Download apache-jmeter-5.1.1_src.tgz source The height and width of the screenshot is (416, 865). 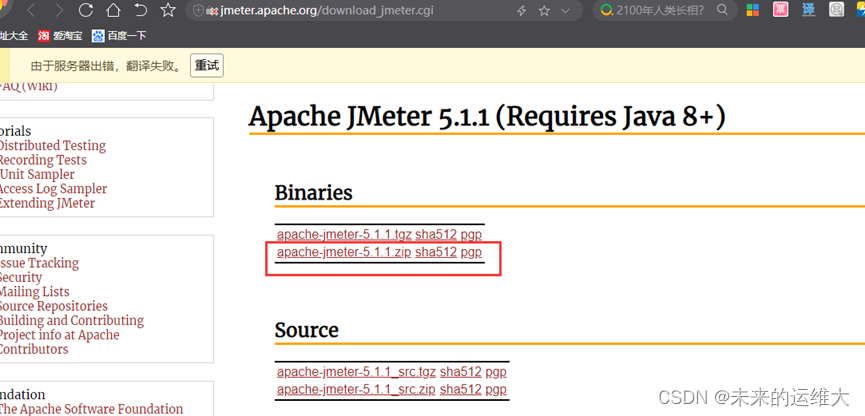(356, 372)
